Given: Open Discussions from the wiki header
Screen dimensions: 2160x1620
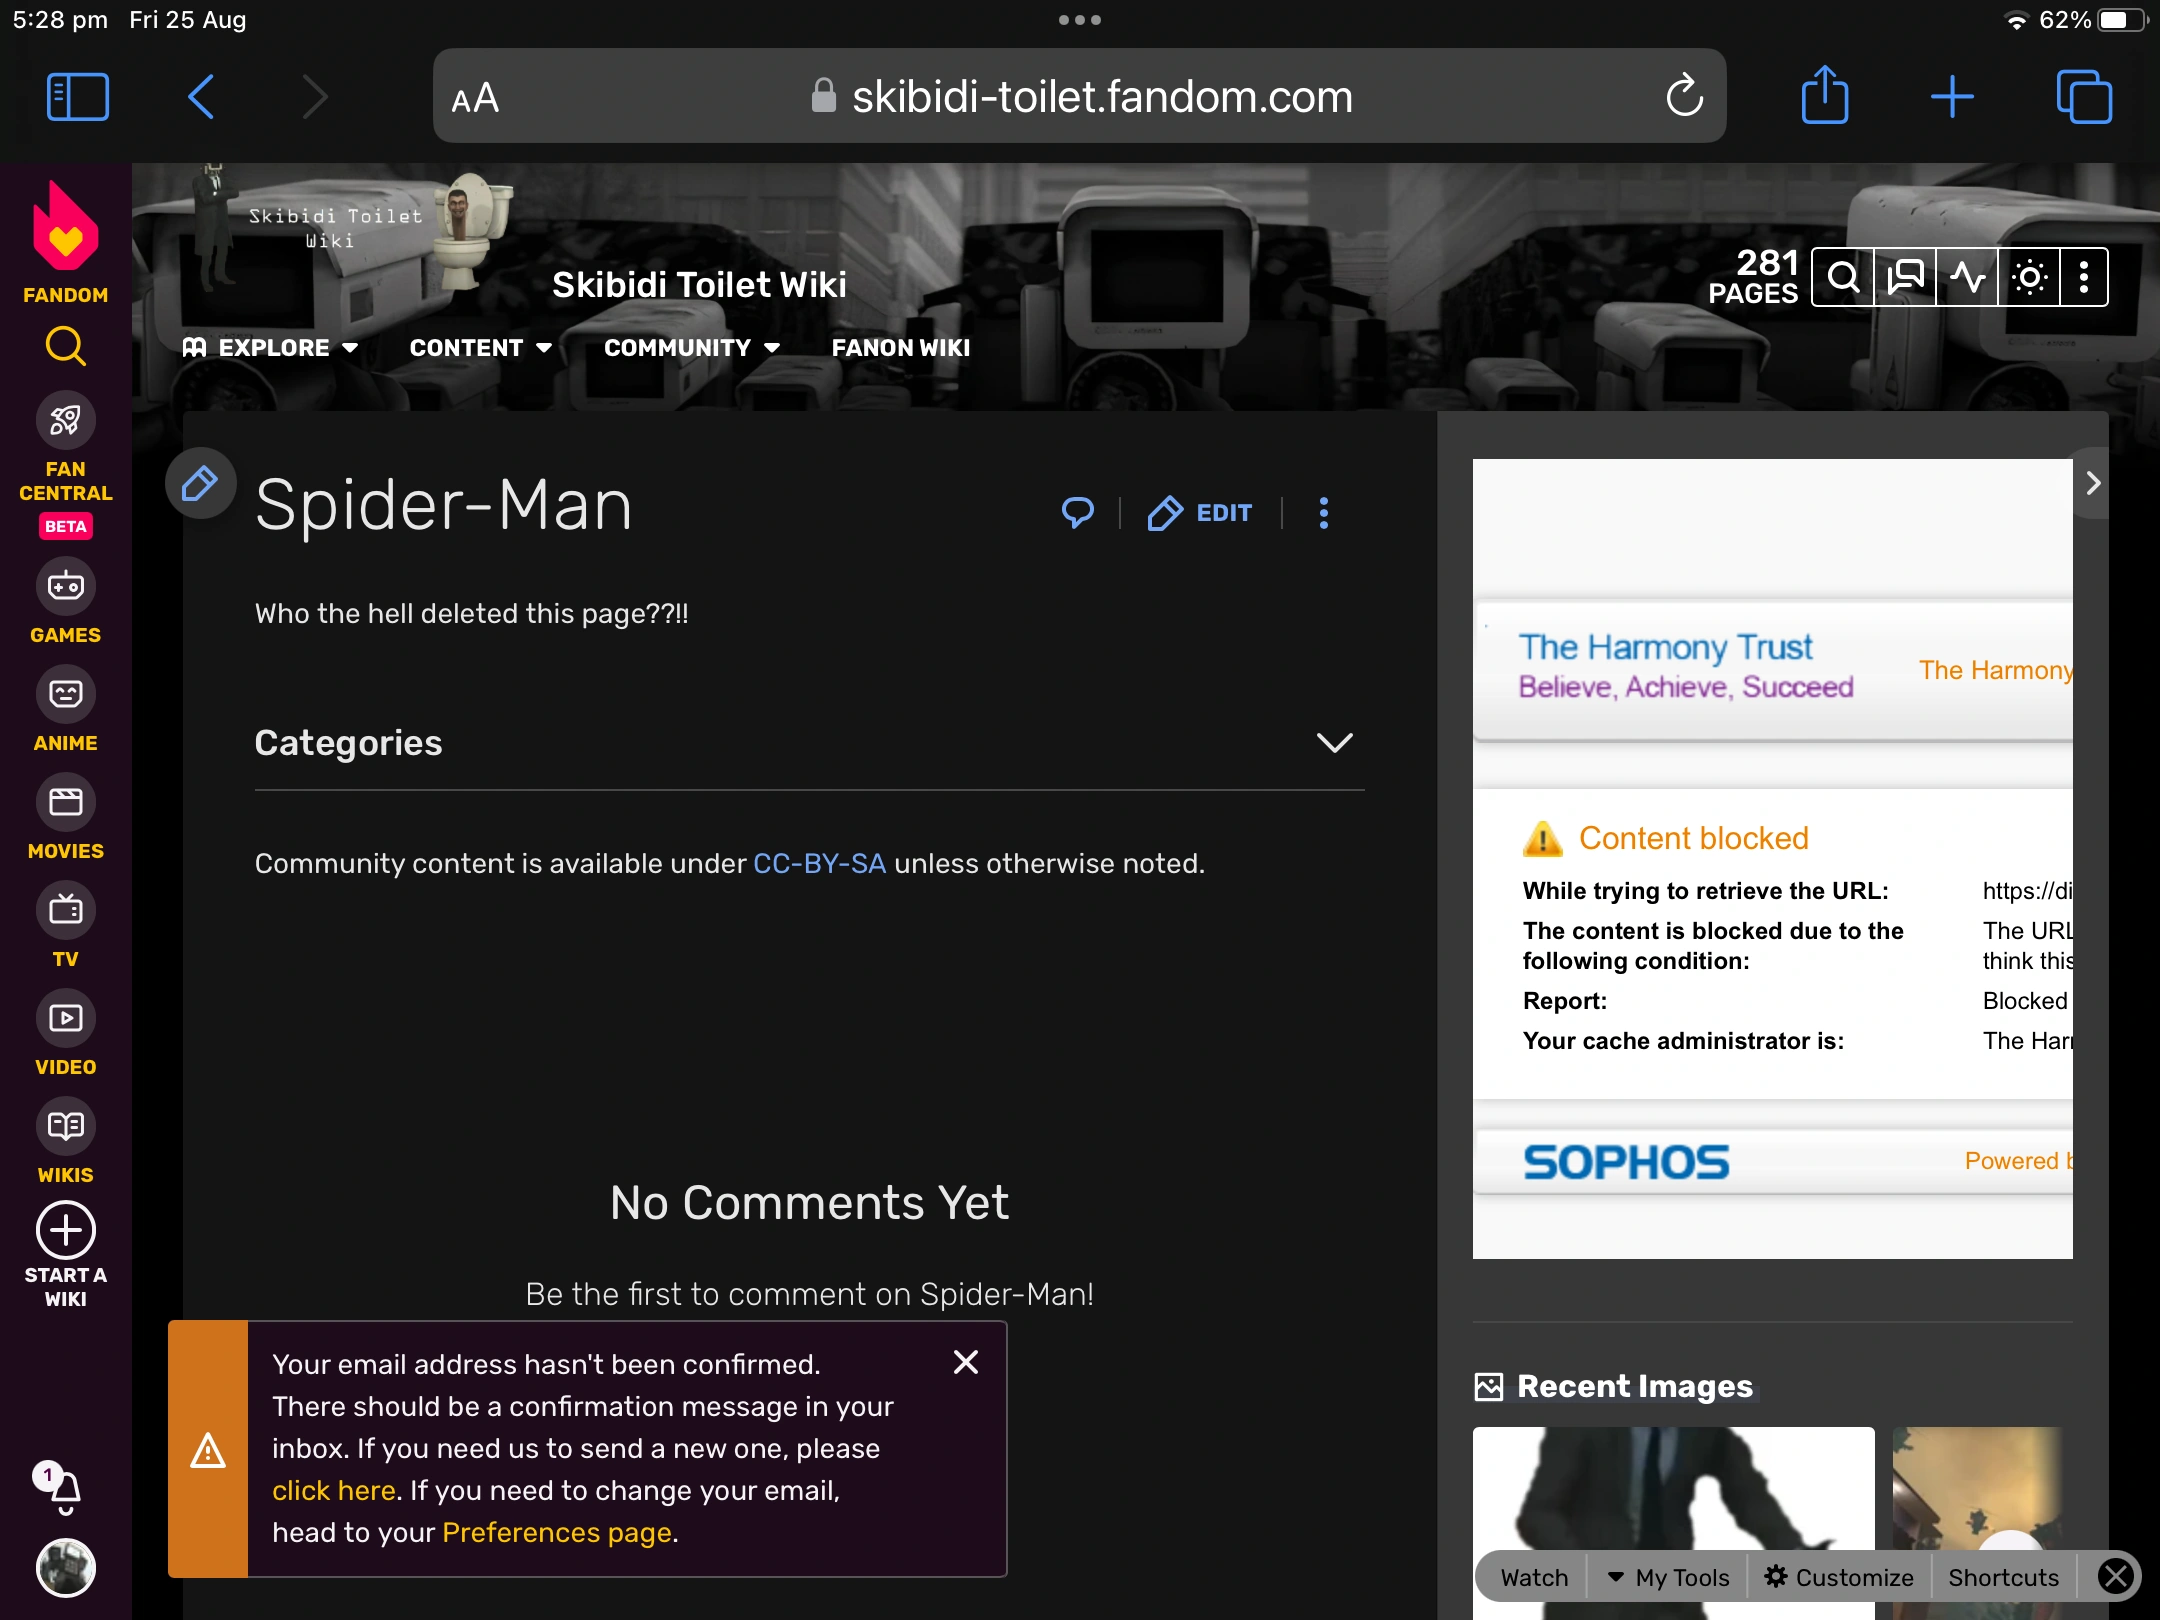Looking at the screenshot, I should coord(1905,276).
